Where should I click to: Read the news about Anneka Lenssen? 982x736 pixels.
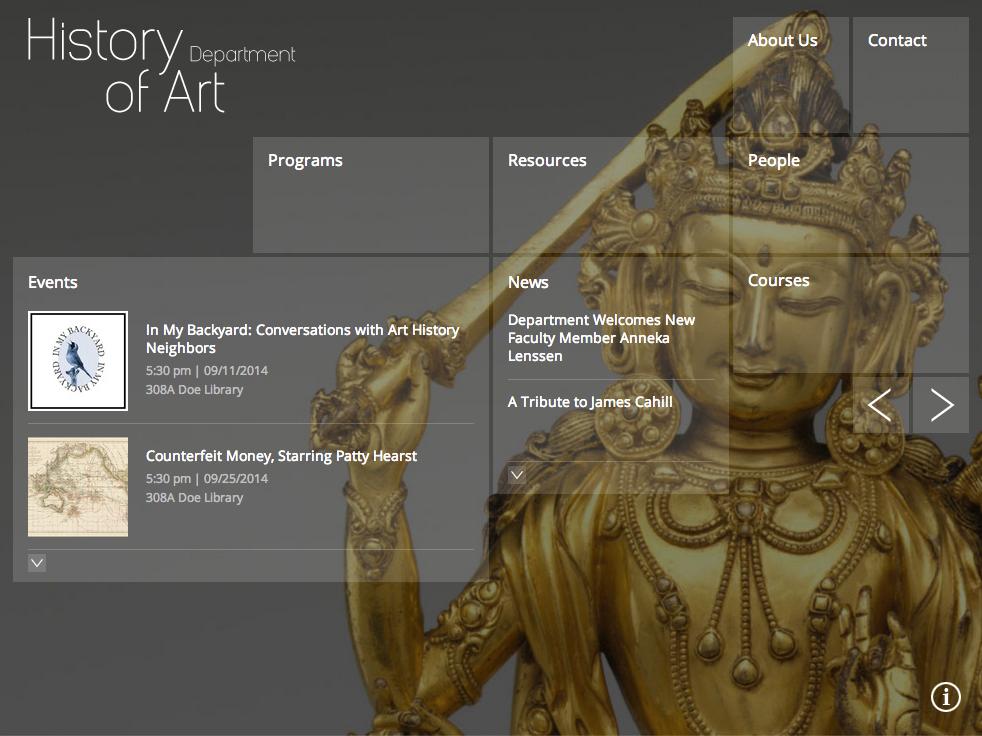(601, 338)
